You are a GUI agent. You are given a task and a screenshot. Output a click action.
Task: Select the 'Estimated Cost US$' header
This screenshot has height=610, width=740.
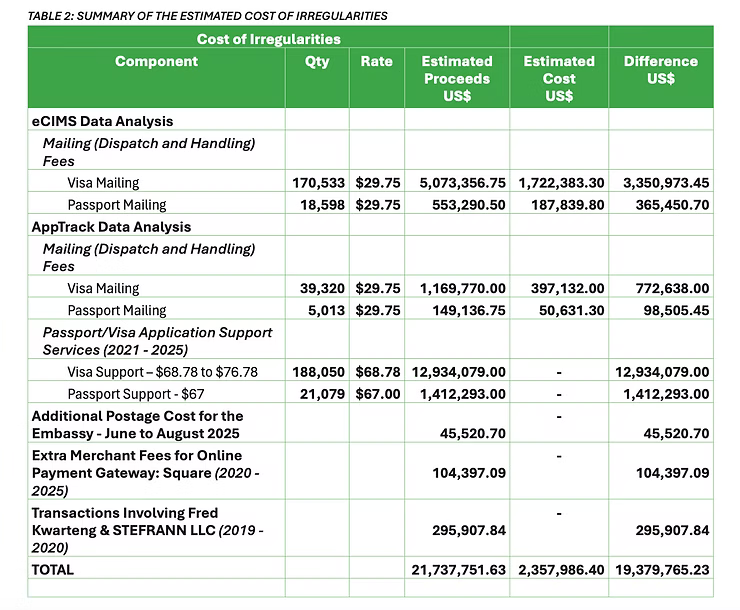click(559, 78)
